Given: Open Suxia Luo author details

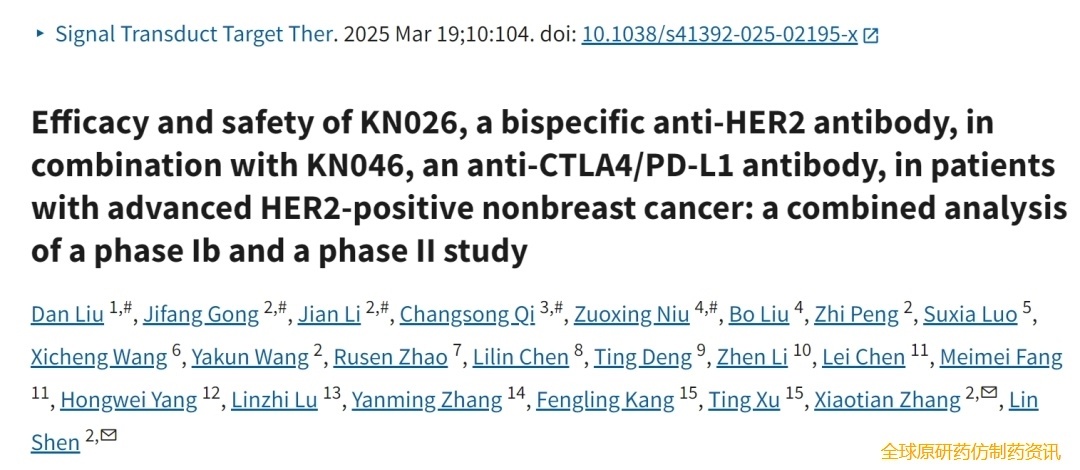Looking at the screenshot, I should [x=970, y=314].
